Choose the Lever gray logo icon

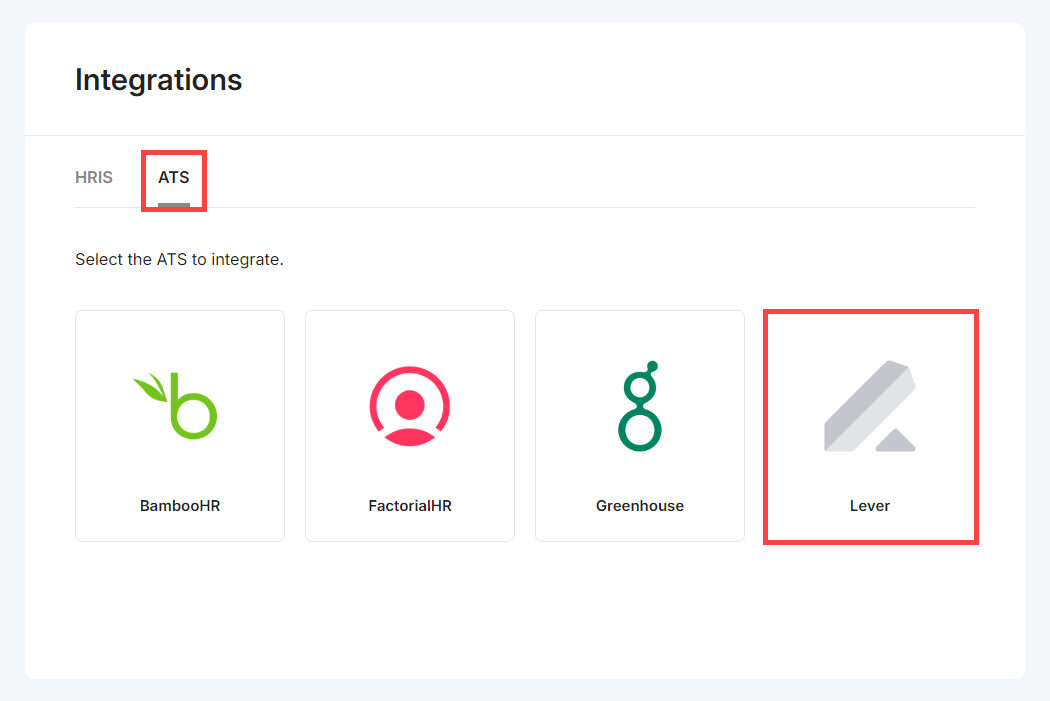(x=870, y=407)
